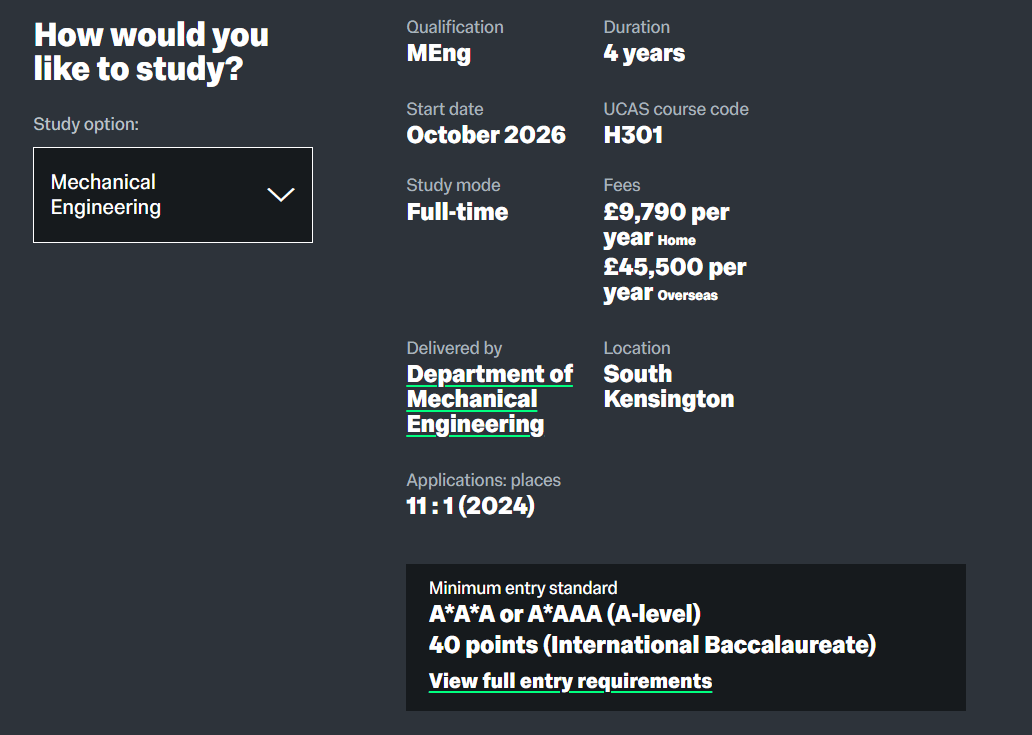Click the chevron arrow in Study option box
Viewport: 1032px width, 735px height.
tap(280, 195)
